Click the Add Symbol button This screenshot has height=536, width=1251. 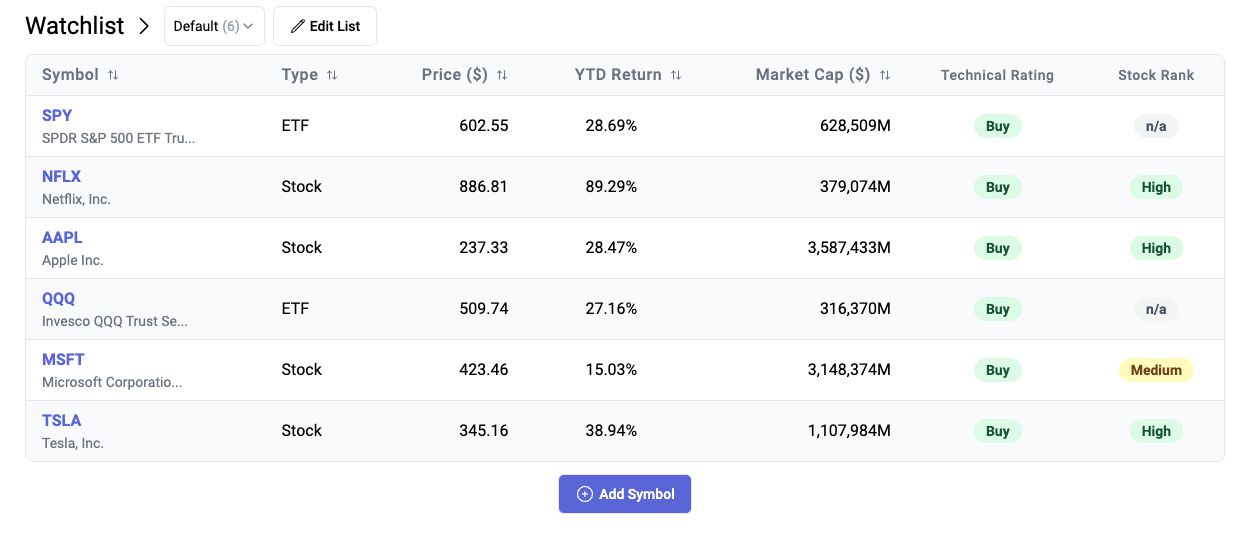[625, 494]
